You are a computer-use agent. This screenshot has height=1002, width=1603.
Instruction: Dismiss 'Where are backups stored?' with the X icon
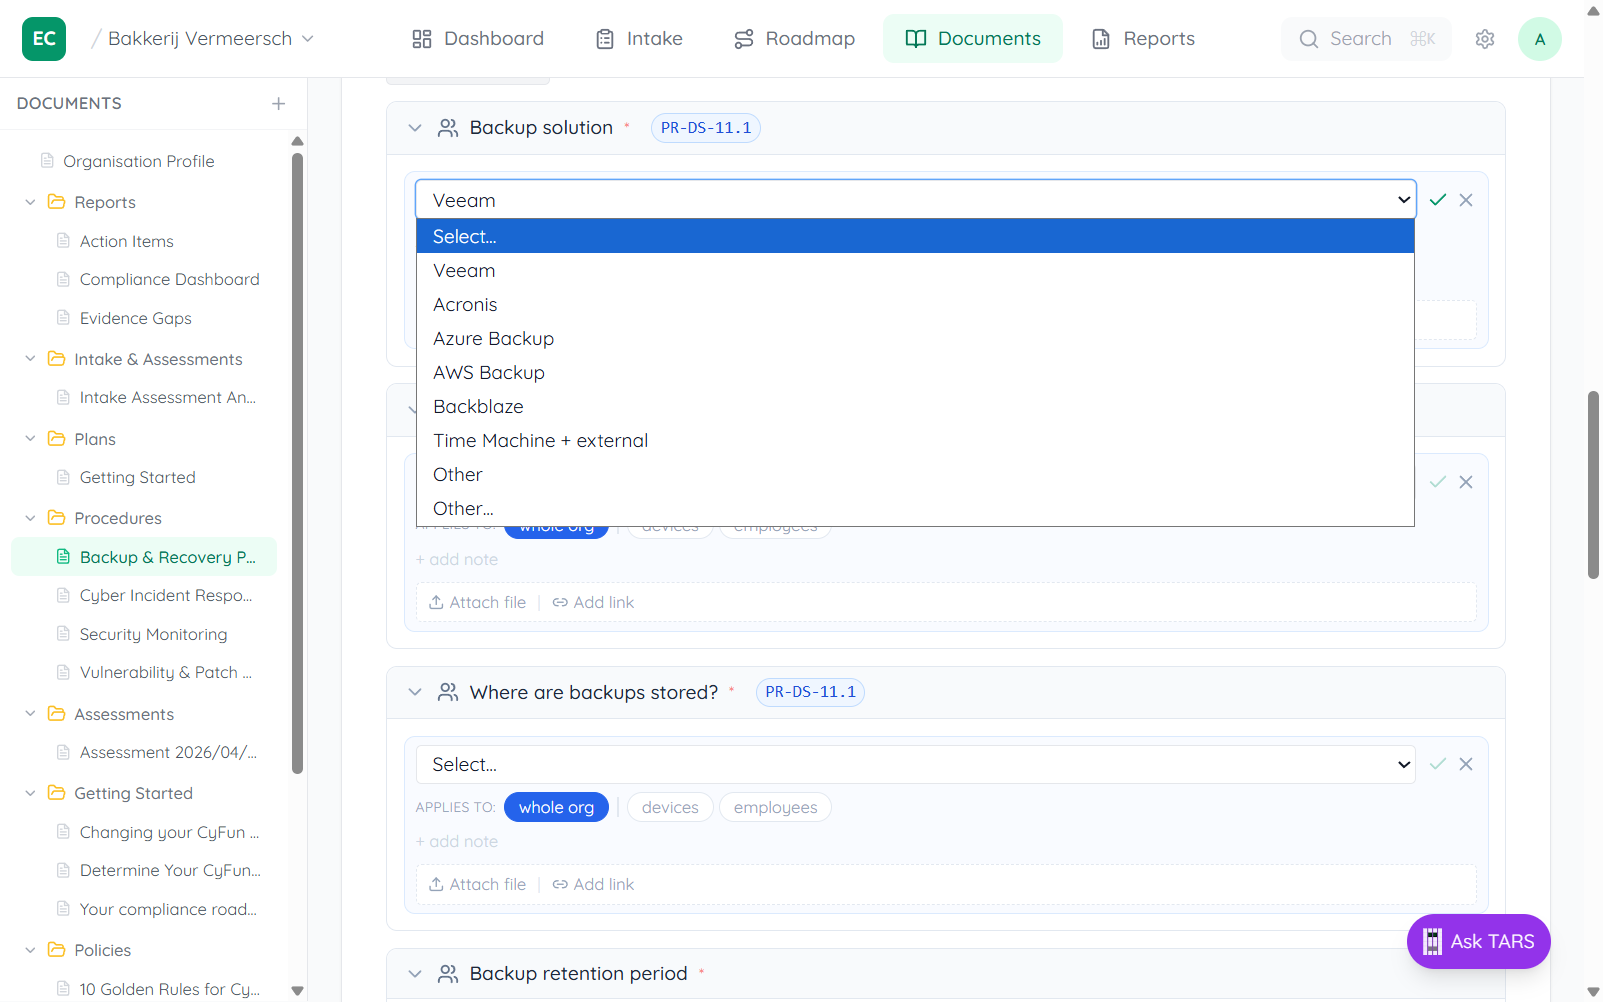(1467, 763)
